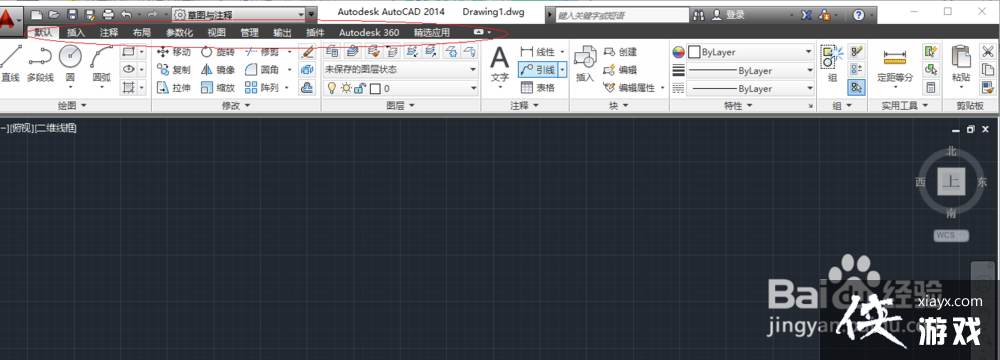Click the layer 0 color square swatch
The width and height of the screenshot is (1000, 360).
coord(376,89)
